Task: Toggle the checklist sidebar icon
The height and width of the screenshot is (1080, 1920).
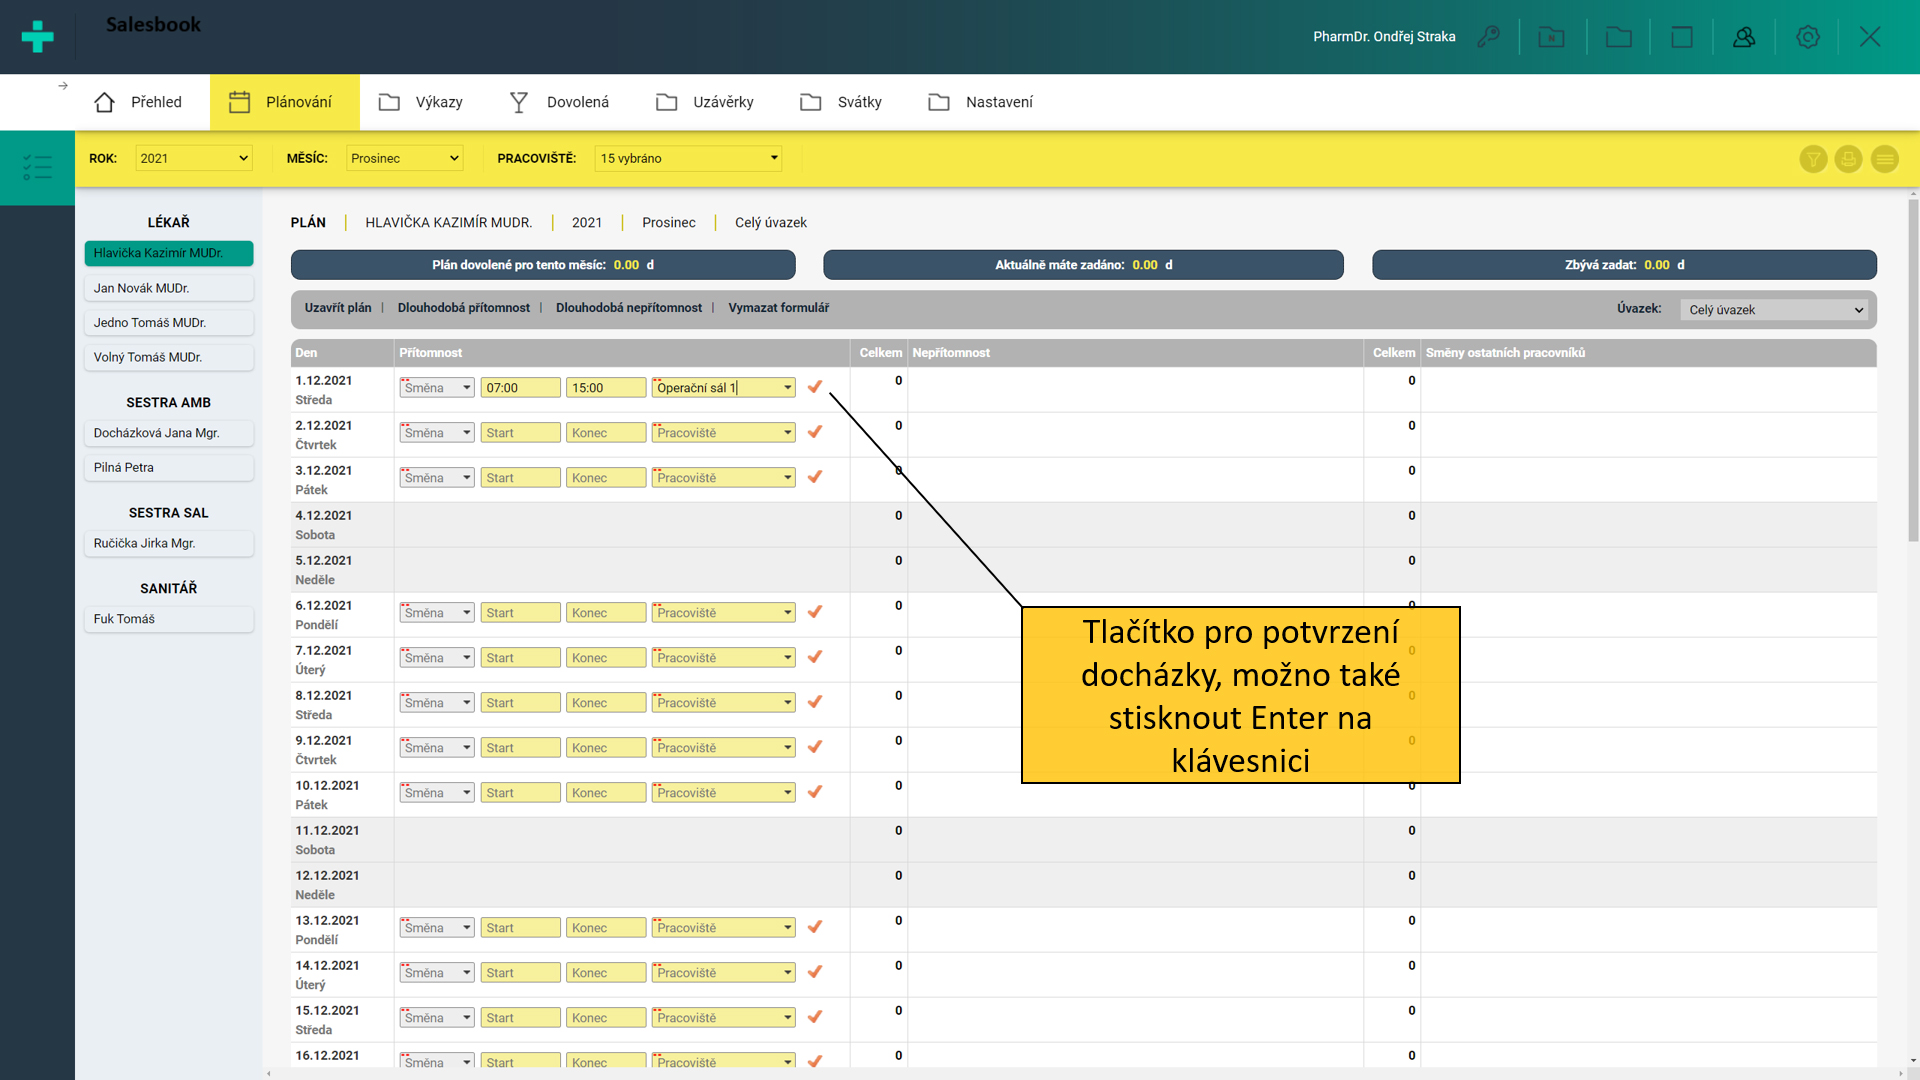Action: pyautogui.click(x=37, y=167)
